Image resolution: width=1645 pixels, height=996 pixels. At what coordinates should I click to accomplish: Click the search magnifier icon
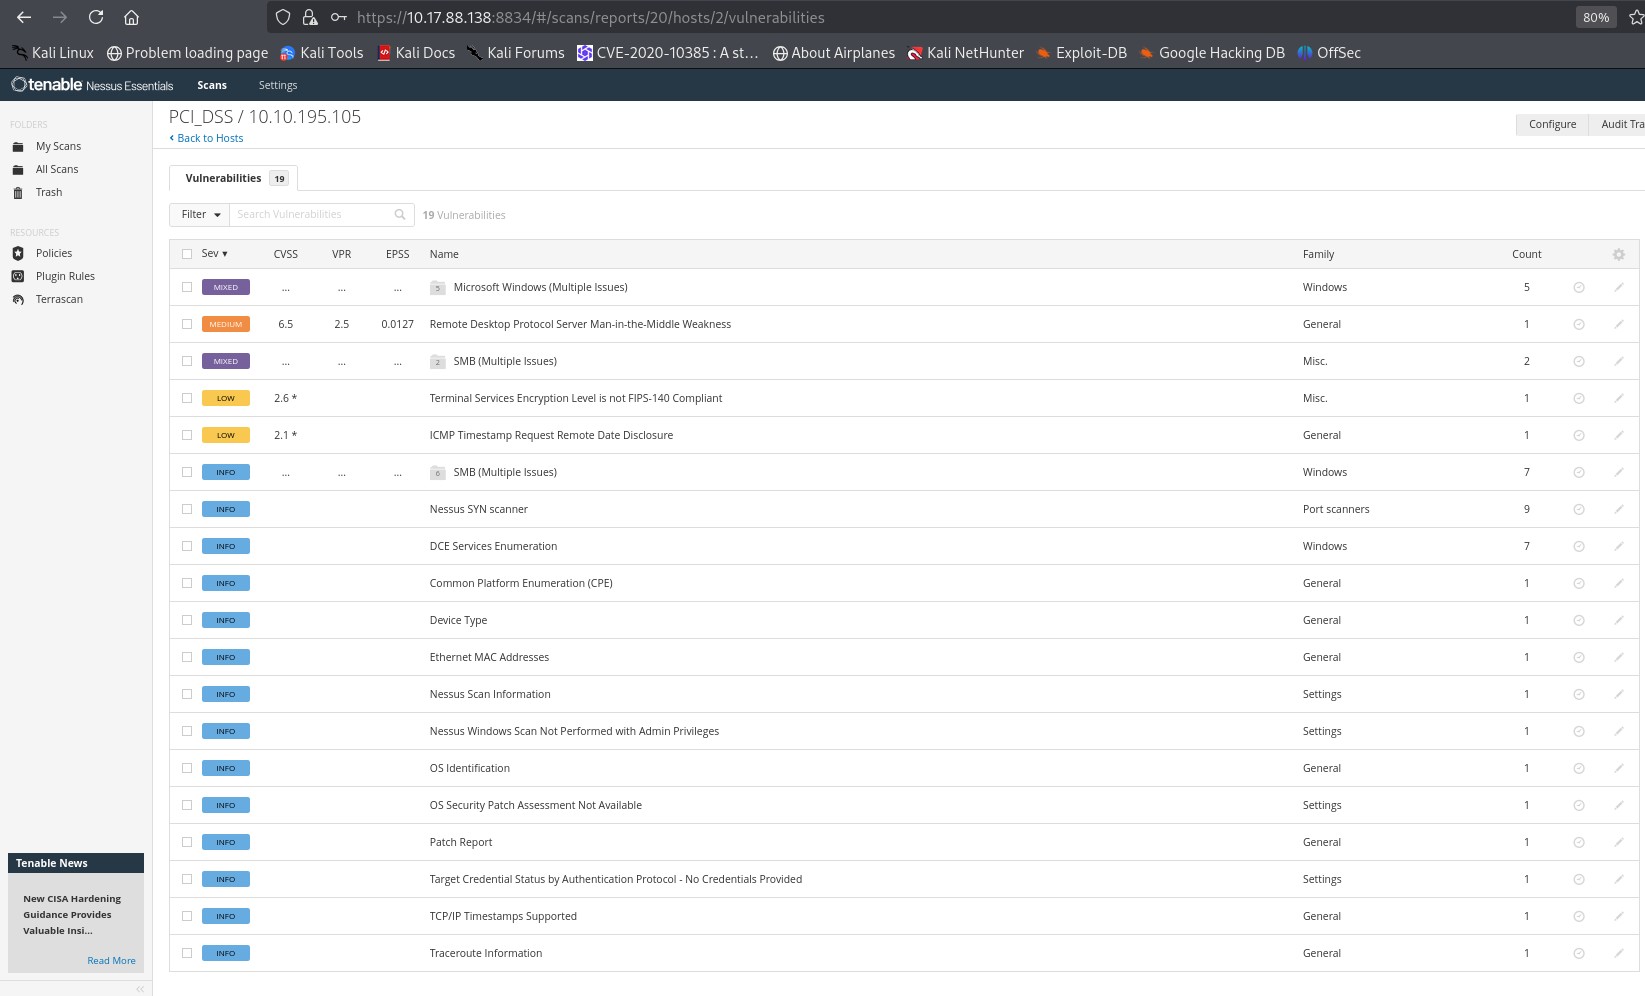point(400,214)
